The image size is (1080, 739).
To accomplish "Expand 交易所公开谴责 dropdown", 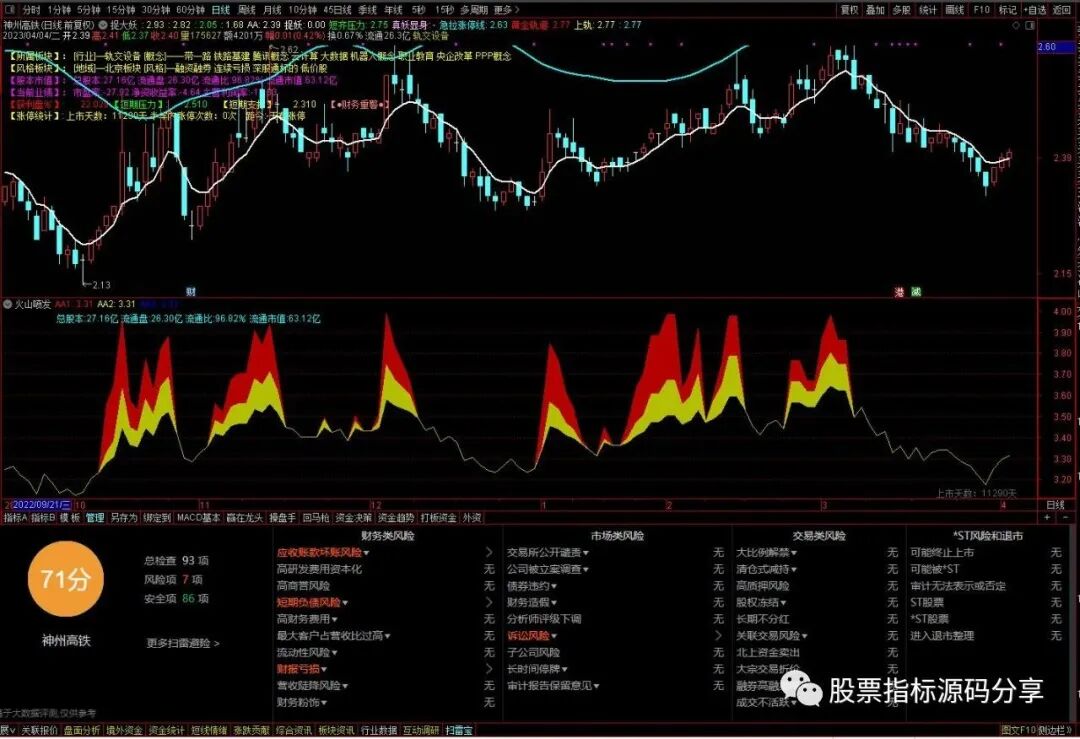I will [585, 552].
